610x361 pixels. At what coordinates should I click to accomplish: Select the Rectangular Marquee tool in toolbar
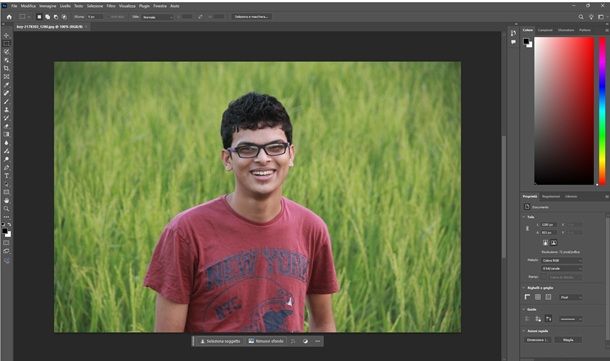[7, 44]
